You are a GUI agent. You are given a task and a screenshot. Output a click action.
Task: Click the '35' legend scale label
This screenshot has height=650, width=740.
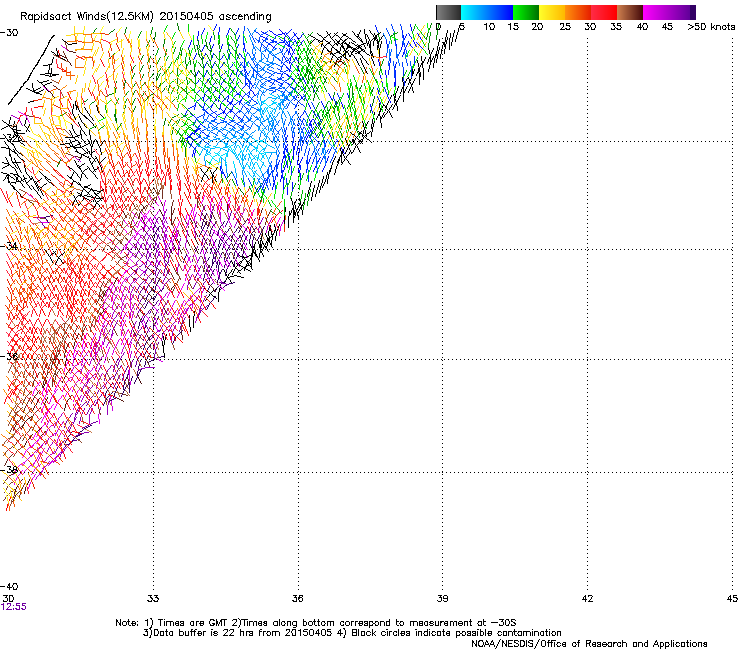(616, 27)
